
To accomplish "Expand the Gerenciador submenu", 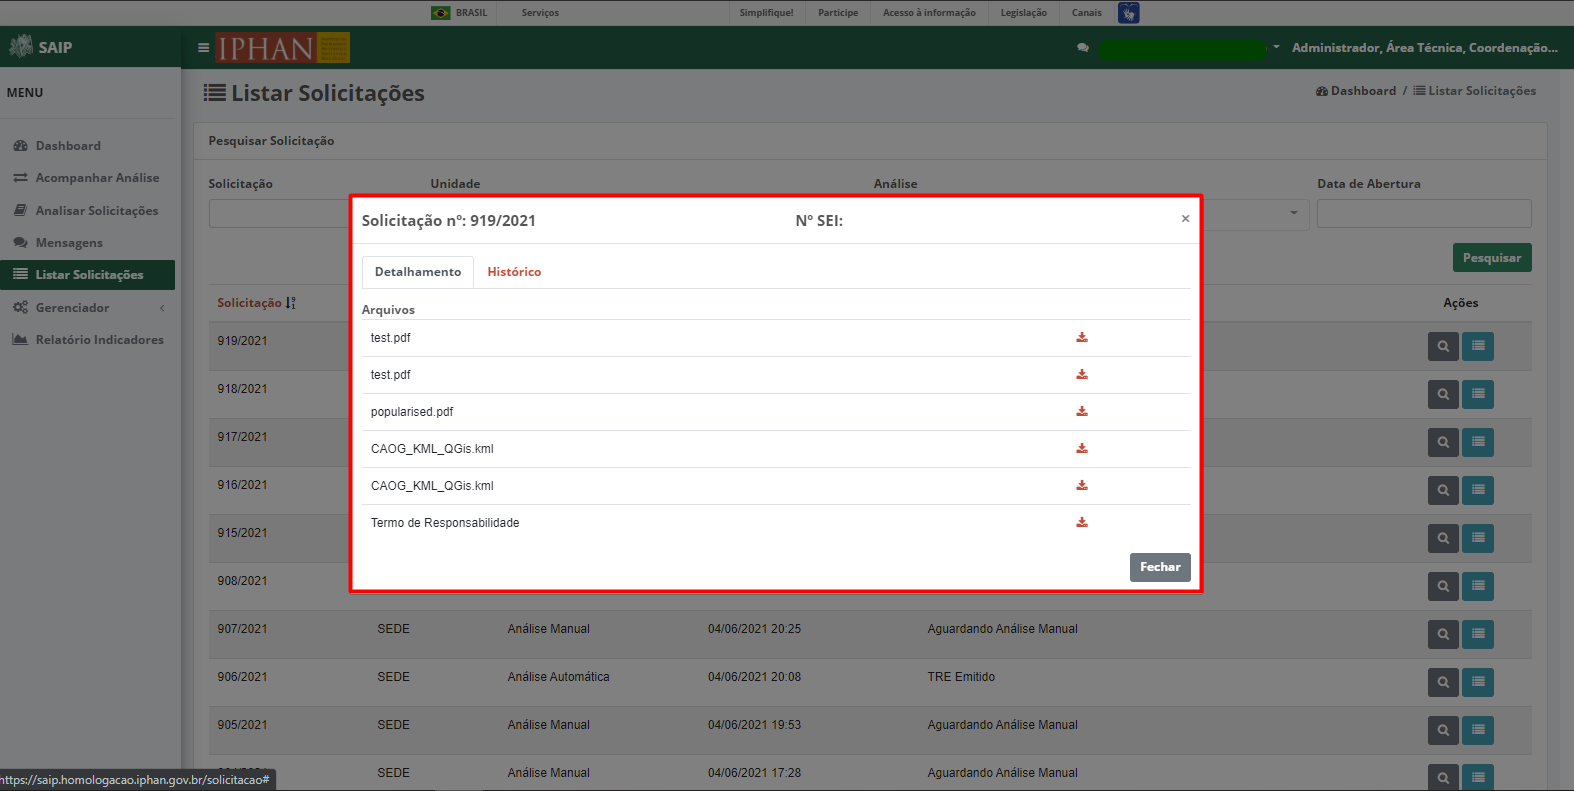I will pos(88,308).
